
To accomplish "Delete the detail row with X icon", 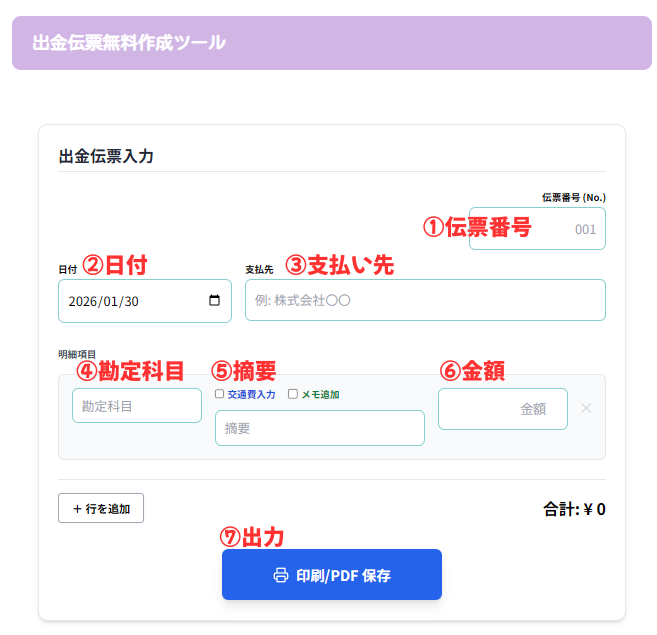I will pyautogui.click(x=586, y=408).
